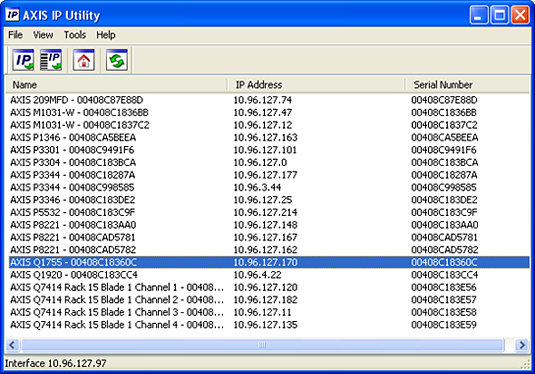
Task: Sort list by the Name column header
Action: point(116,85)
